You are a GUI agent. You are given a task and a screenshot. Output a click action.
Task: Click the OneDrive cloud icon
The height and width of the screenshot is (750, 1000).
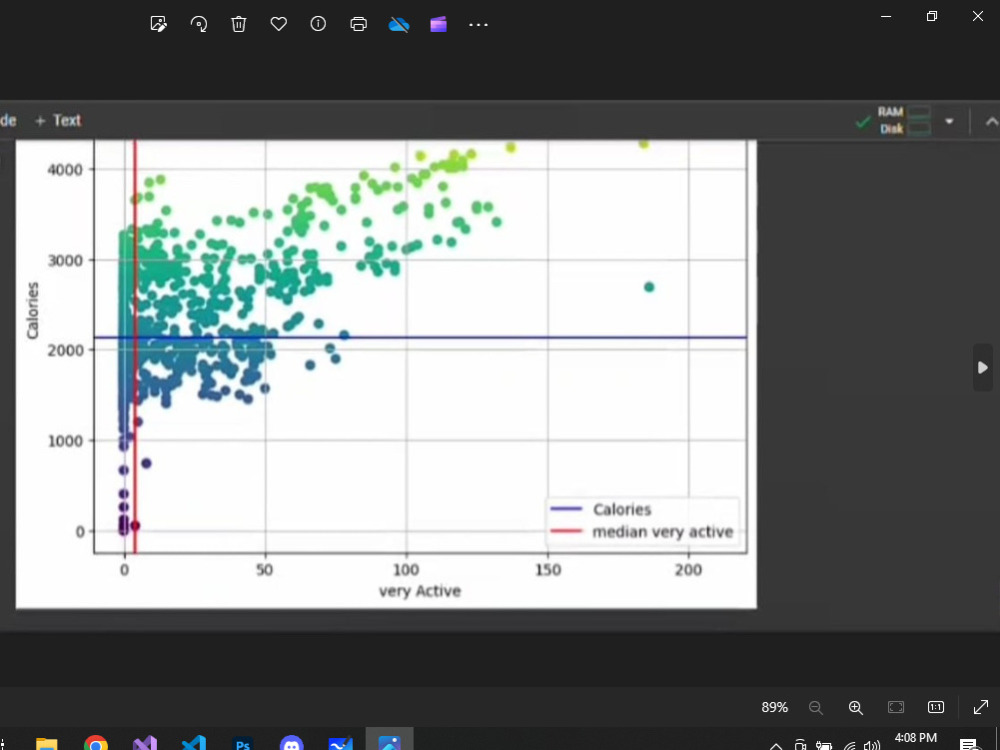pyautogui.click(x=399, y=24)
